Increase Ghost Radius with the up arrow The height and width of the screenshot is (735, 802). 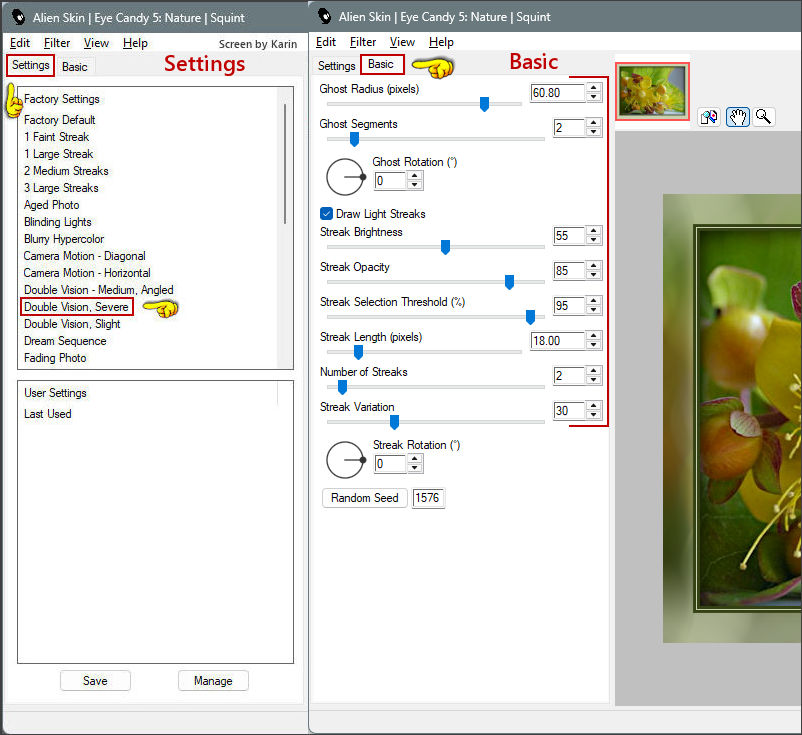pos(594,88)
